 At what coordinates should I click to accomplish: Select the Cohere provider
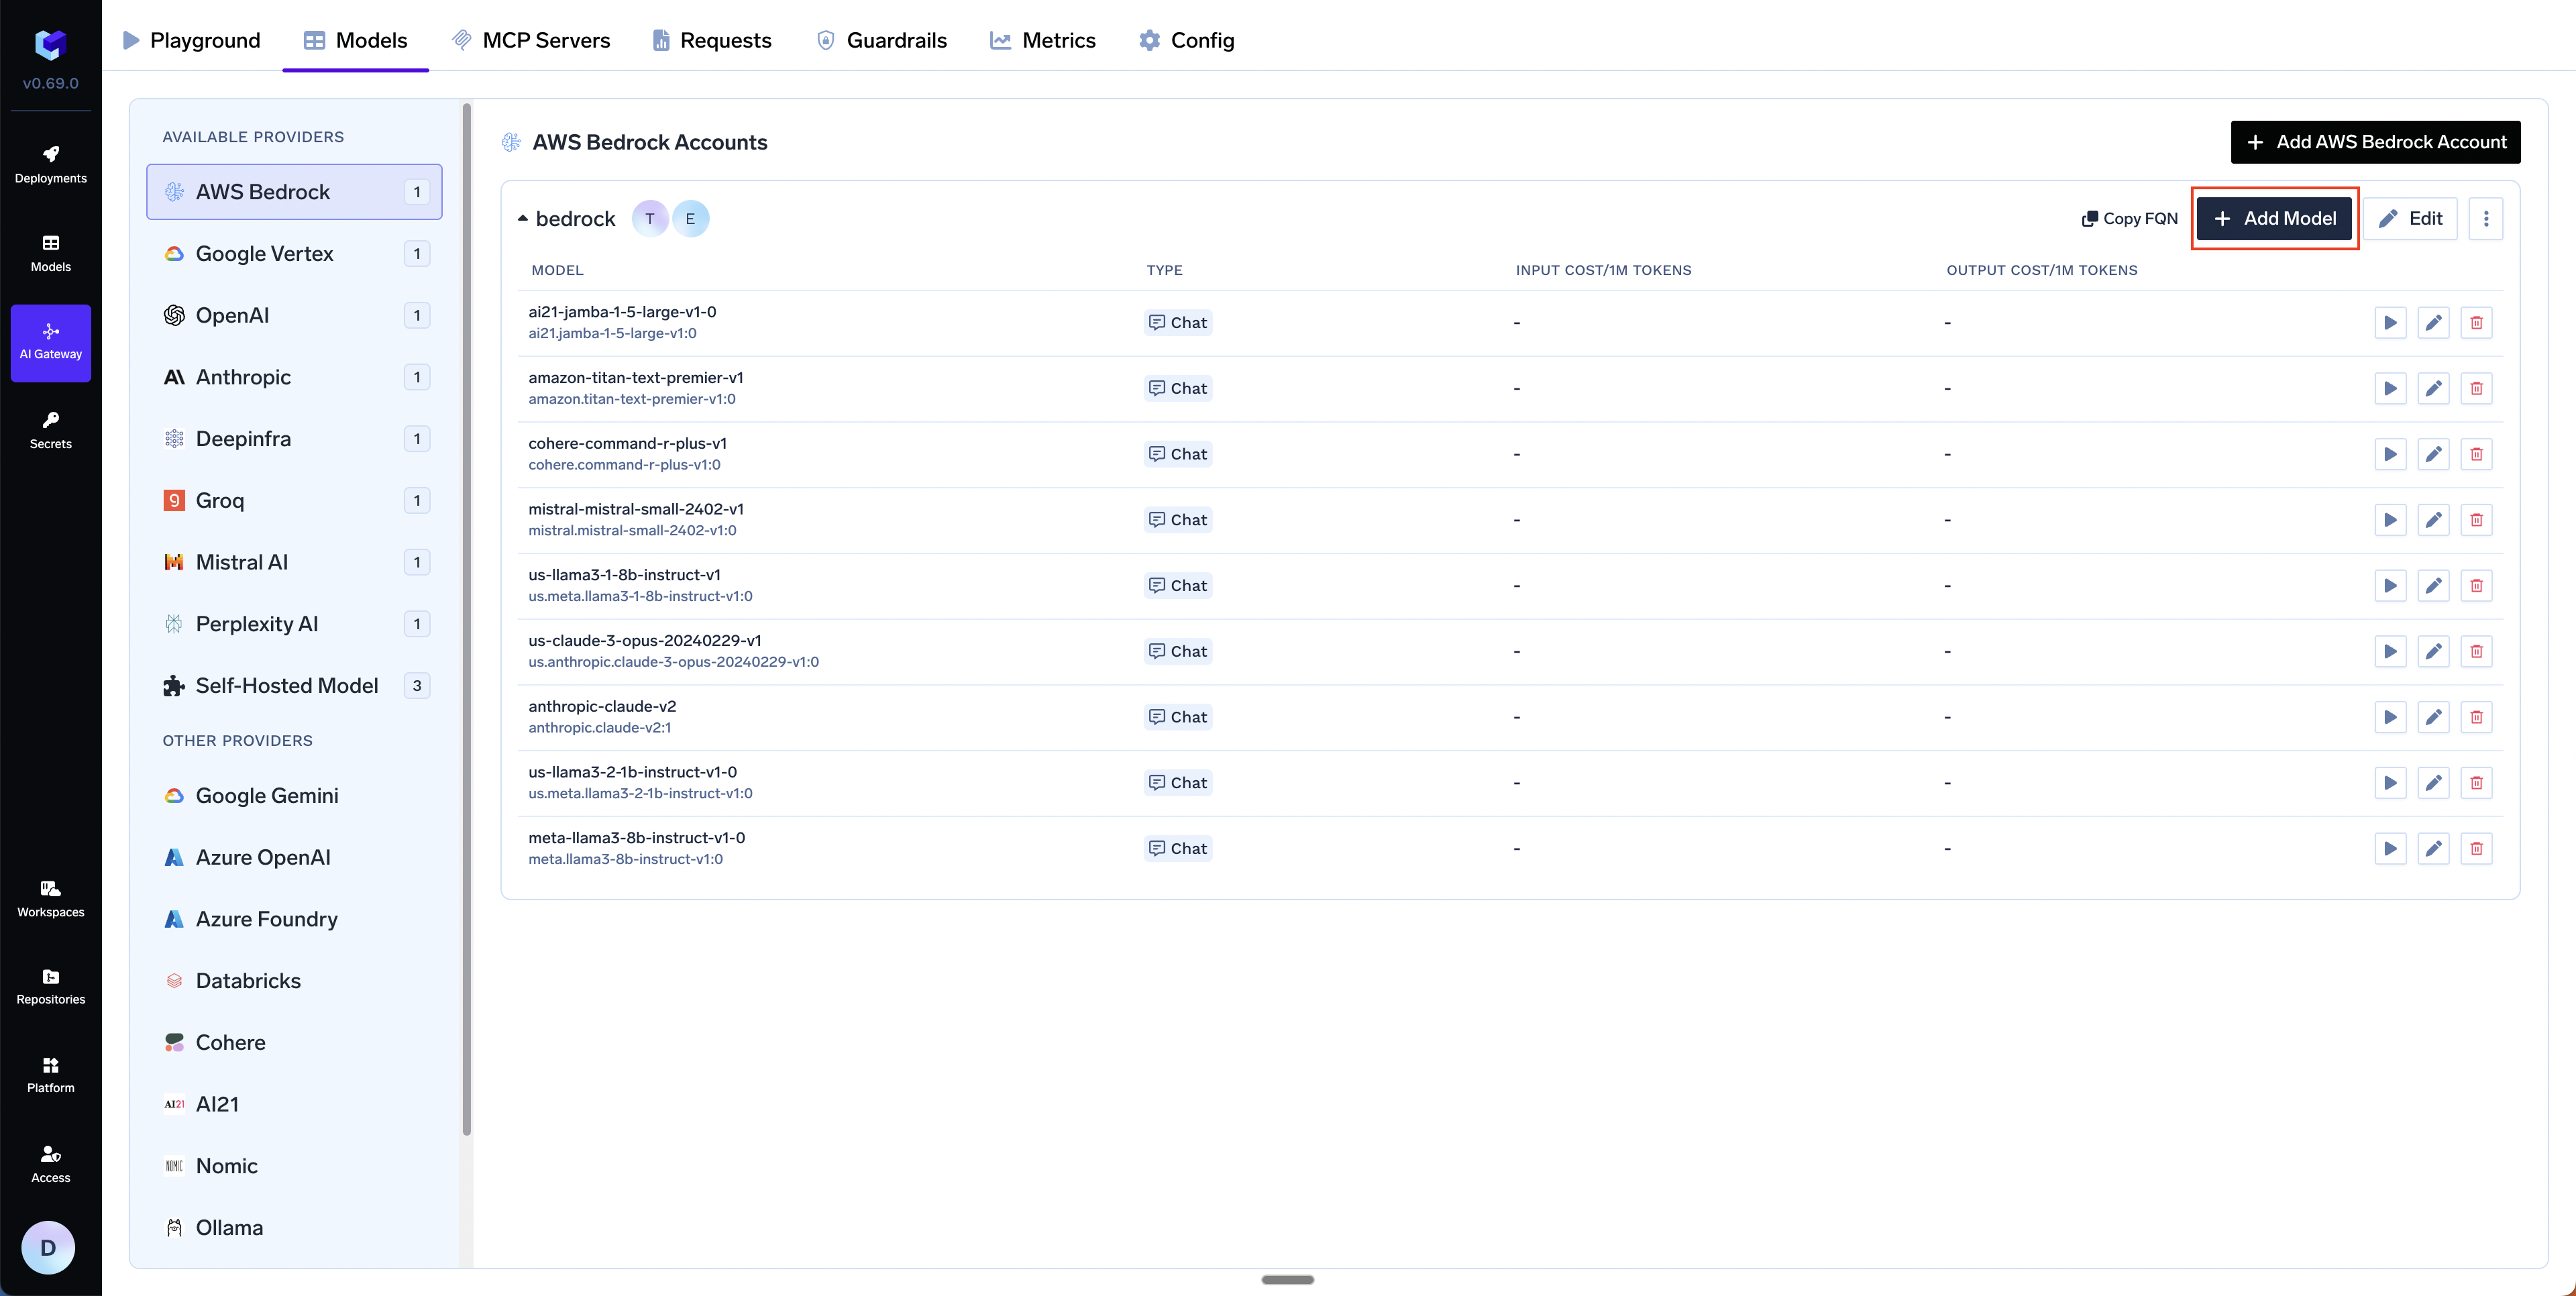(294, 1043)
